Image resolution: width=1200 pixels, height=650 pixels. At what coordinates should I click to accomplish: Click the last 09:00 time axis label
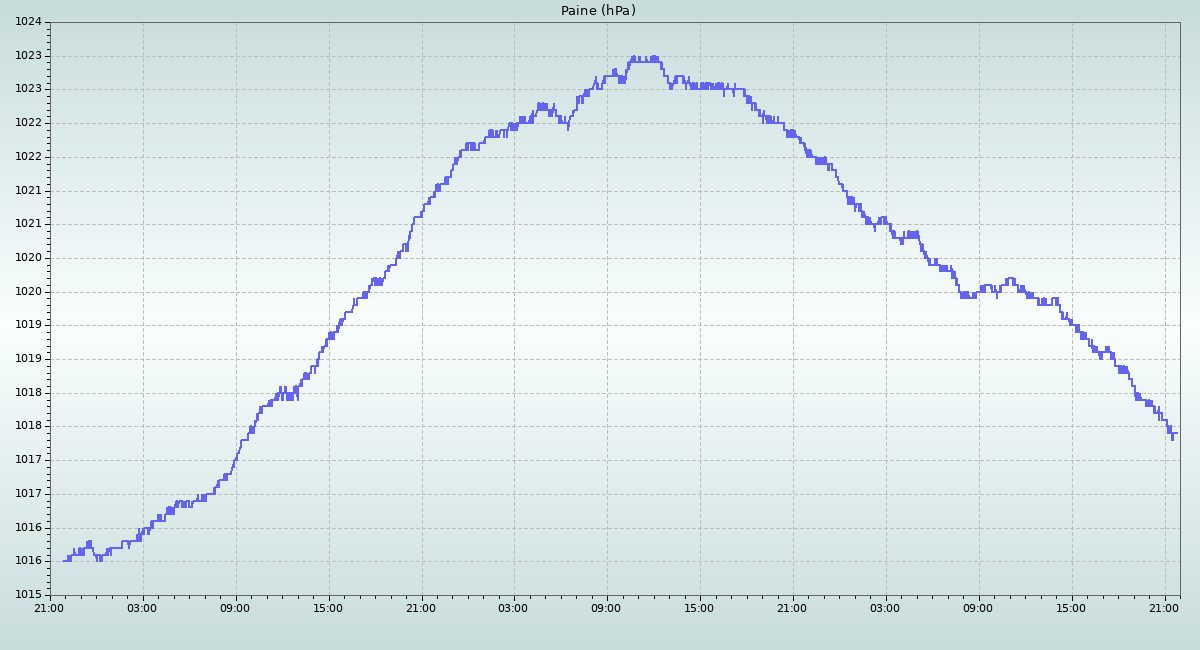point(979,607)
